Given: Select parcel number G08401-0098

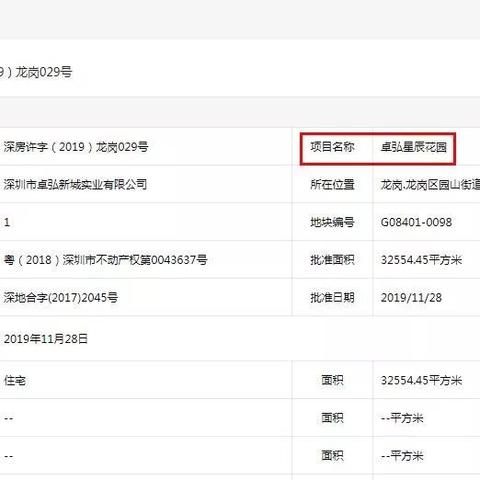Looking at the screenshot, I should click(416, 222).
